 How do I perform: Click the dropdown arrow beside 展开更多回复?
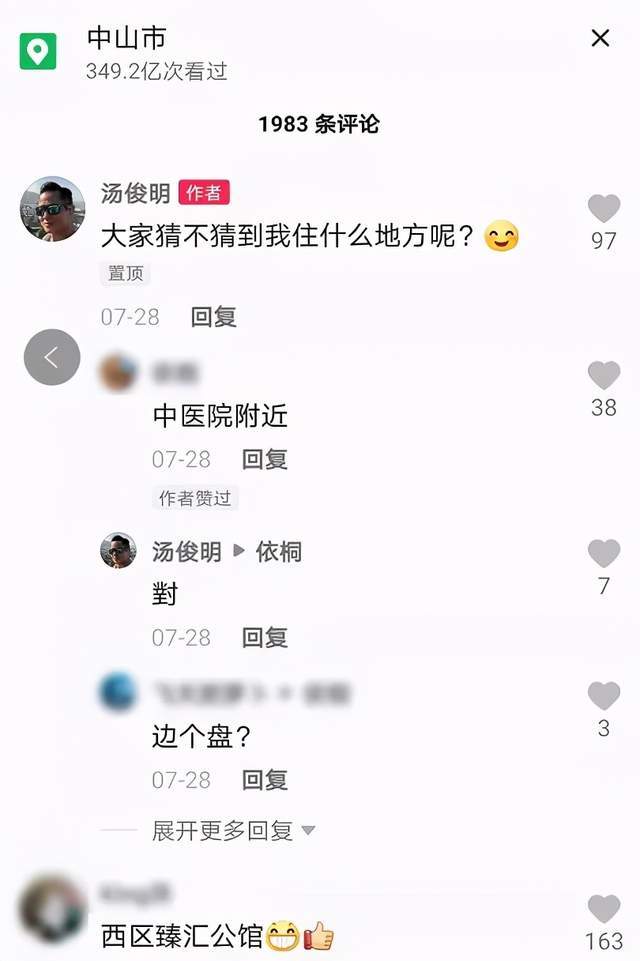[x=308, y=831]
